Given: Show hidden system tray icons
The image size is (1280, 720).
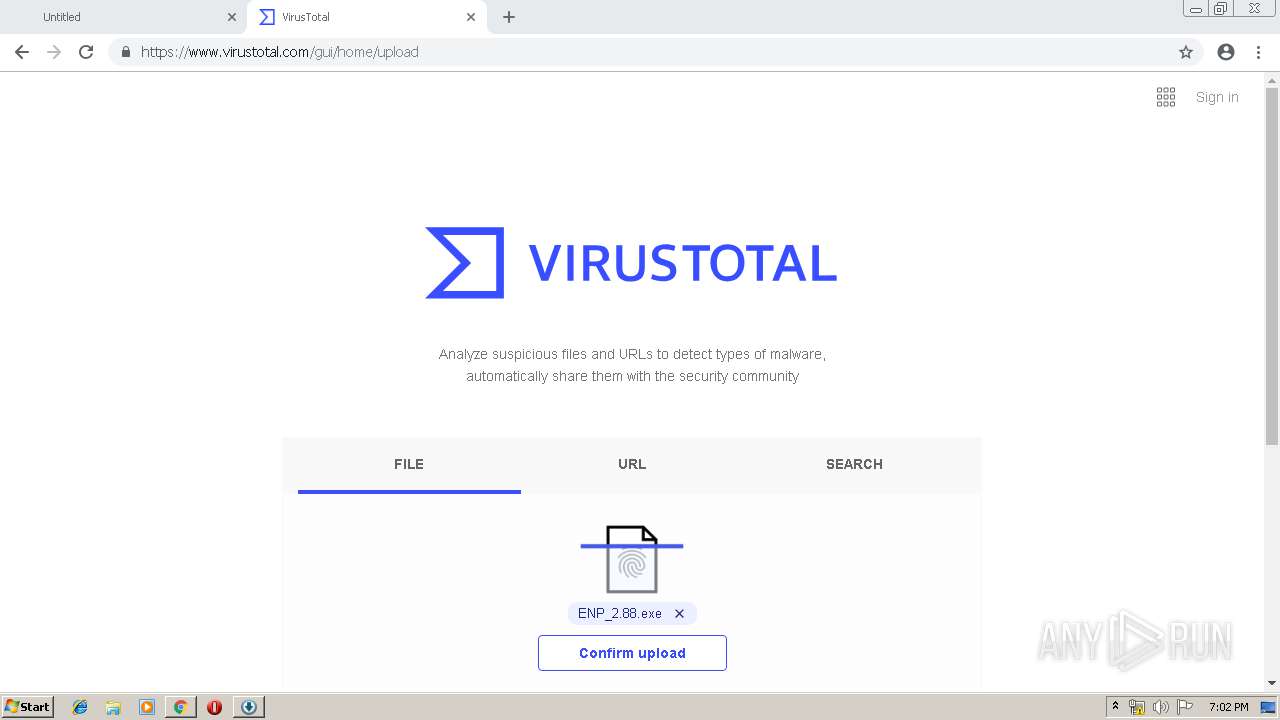Looking at the screenshot, I should point(1116,707).
